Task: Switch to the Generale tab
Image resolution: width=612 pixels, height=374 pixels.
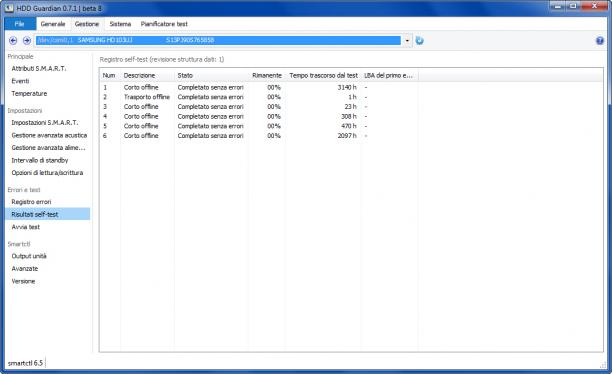Action: pos(53,24)
